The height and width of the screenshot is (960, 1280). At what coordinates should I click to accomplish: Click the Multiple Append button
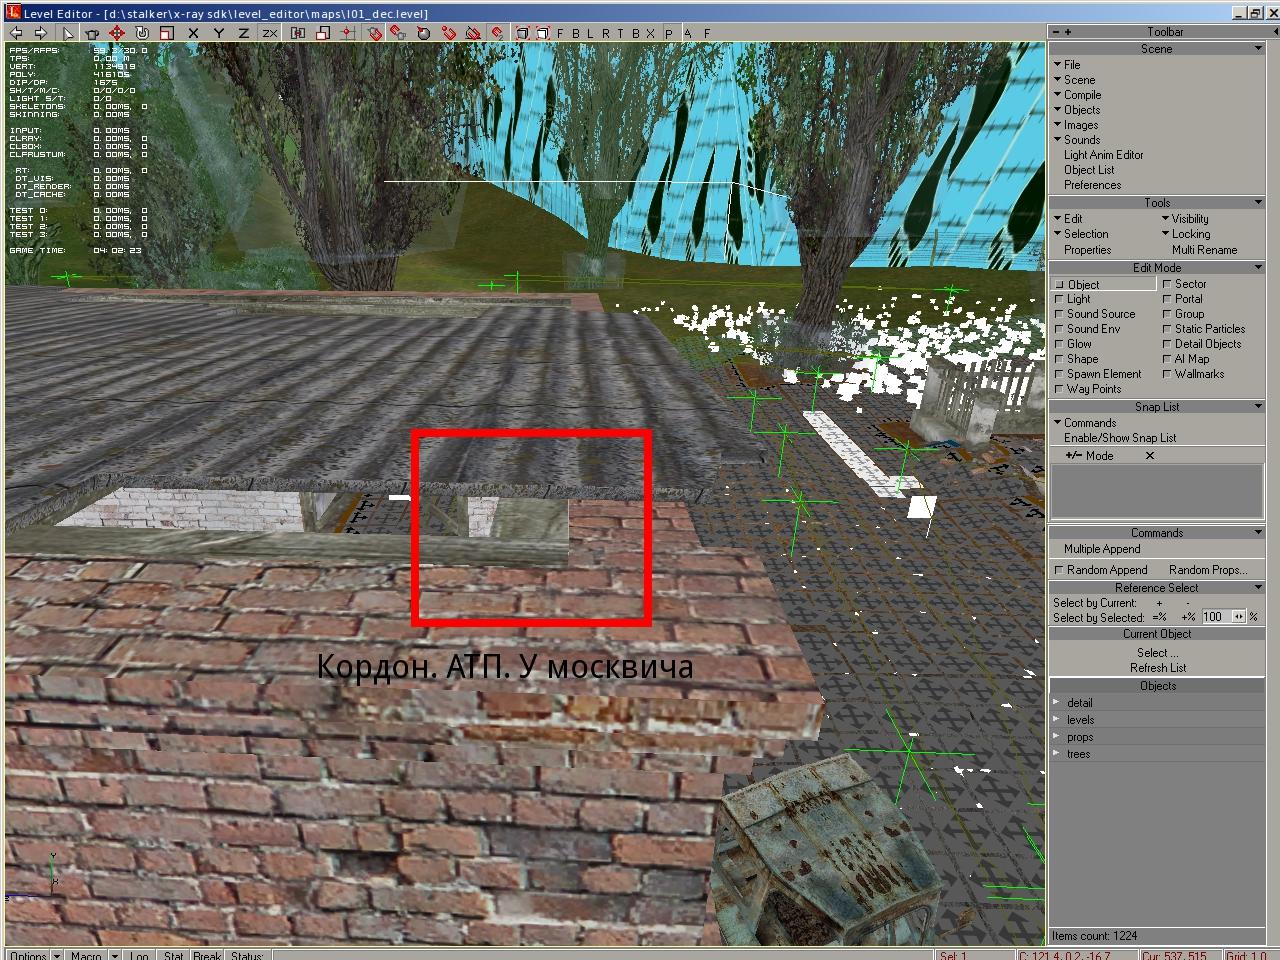coord(1102,549)
